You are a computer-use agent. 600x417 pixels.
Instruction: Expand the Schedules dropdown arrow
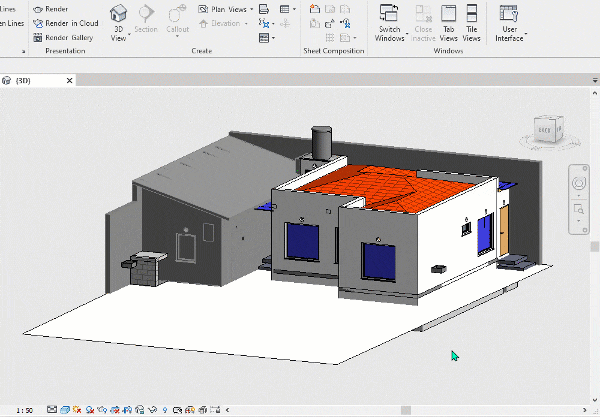pos(294,9)
